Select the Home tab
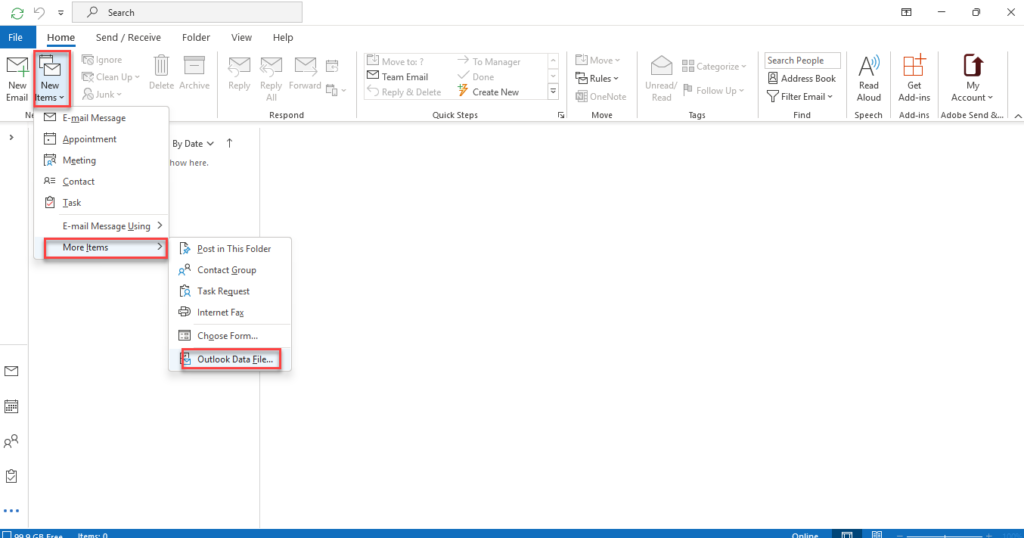This screenshot has width=1024, height=538. (x=61, y=37)
